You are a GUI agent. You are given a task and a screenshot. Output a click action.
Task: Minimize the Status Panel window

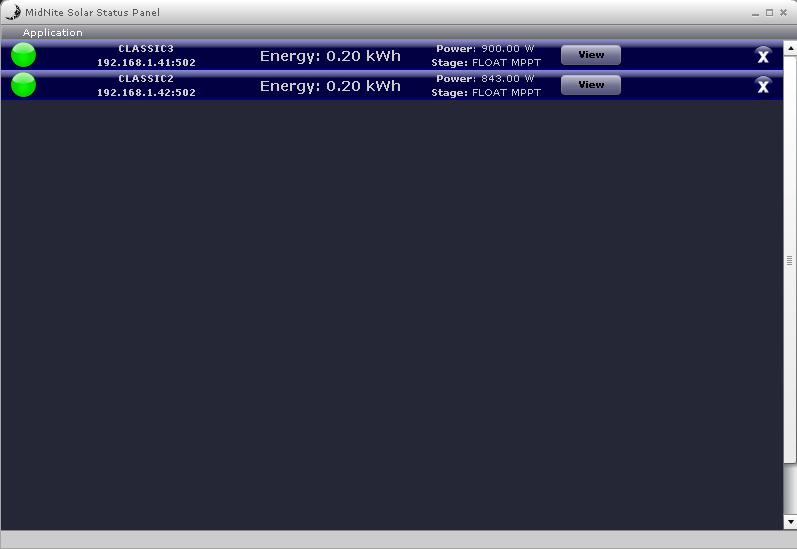pyautogui.click(x=755, y=13)
